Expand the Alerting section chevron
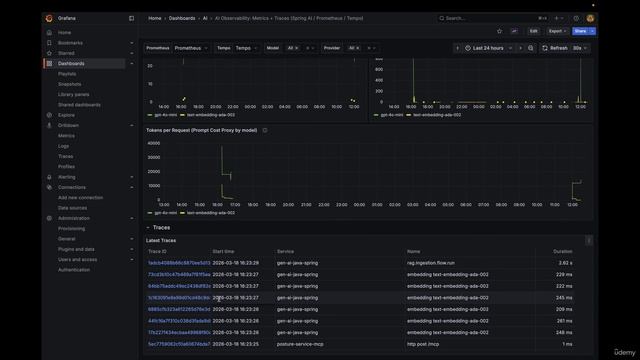640x360 pixels. click(x=131, y=177)
